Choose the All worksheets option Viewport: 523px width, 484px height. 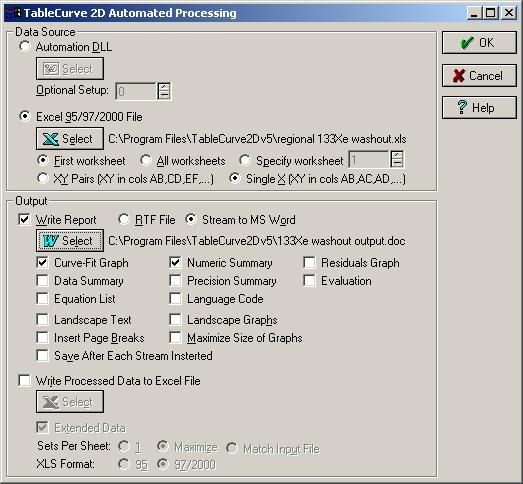click(146, 160)
